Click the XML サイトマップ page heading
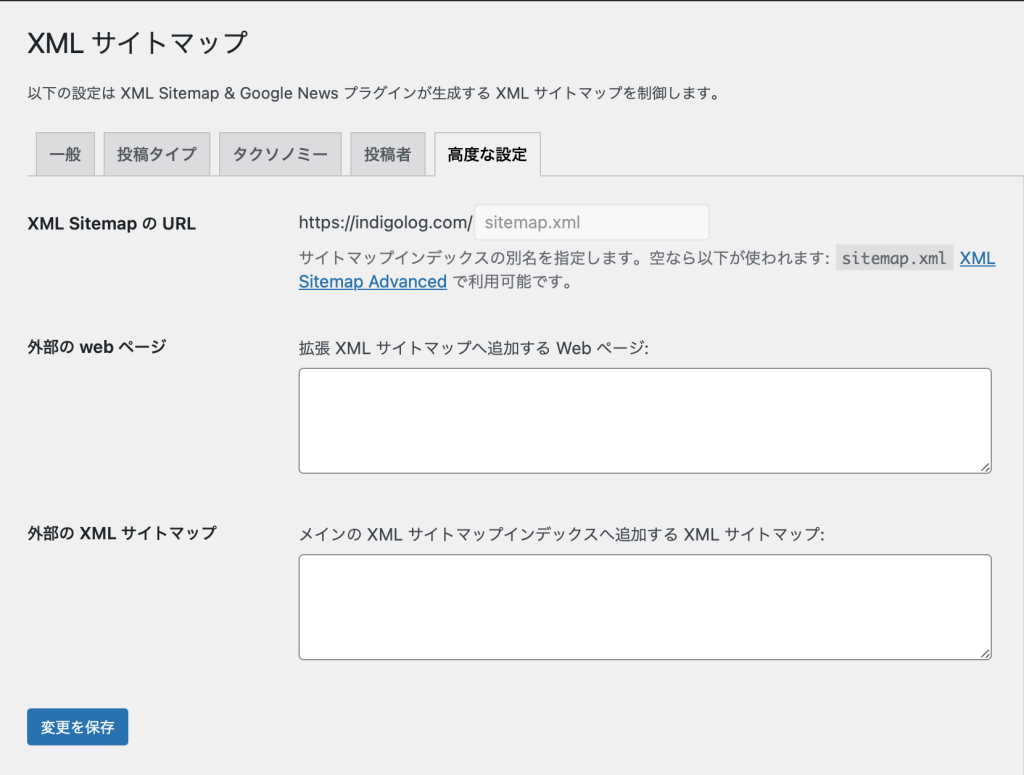Image resolution: width=1024 pixels, height=775 pixels. (137, 43)
